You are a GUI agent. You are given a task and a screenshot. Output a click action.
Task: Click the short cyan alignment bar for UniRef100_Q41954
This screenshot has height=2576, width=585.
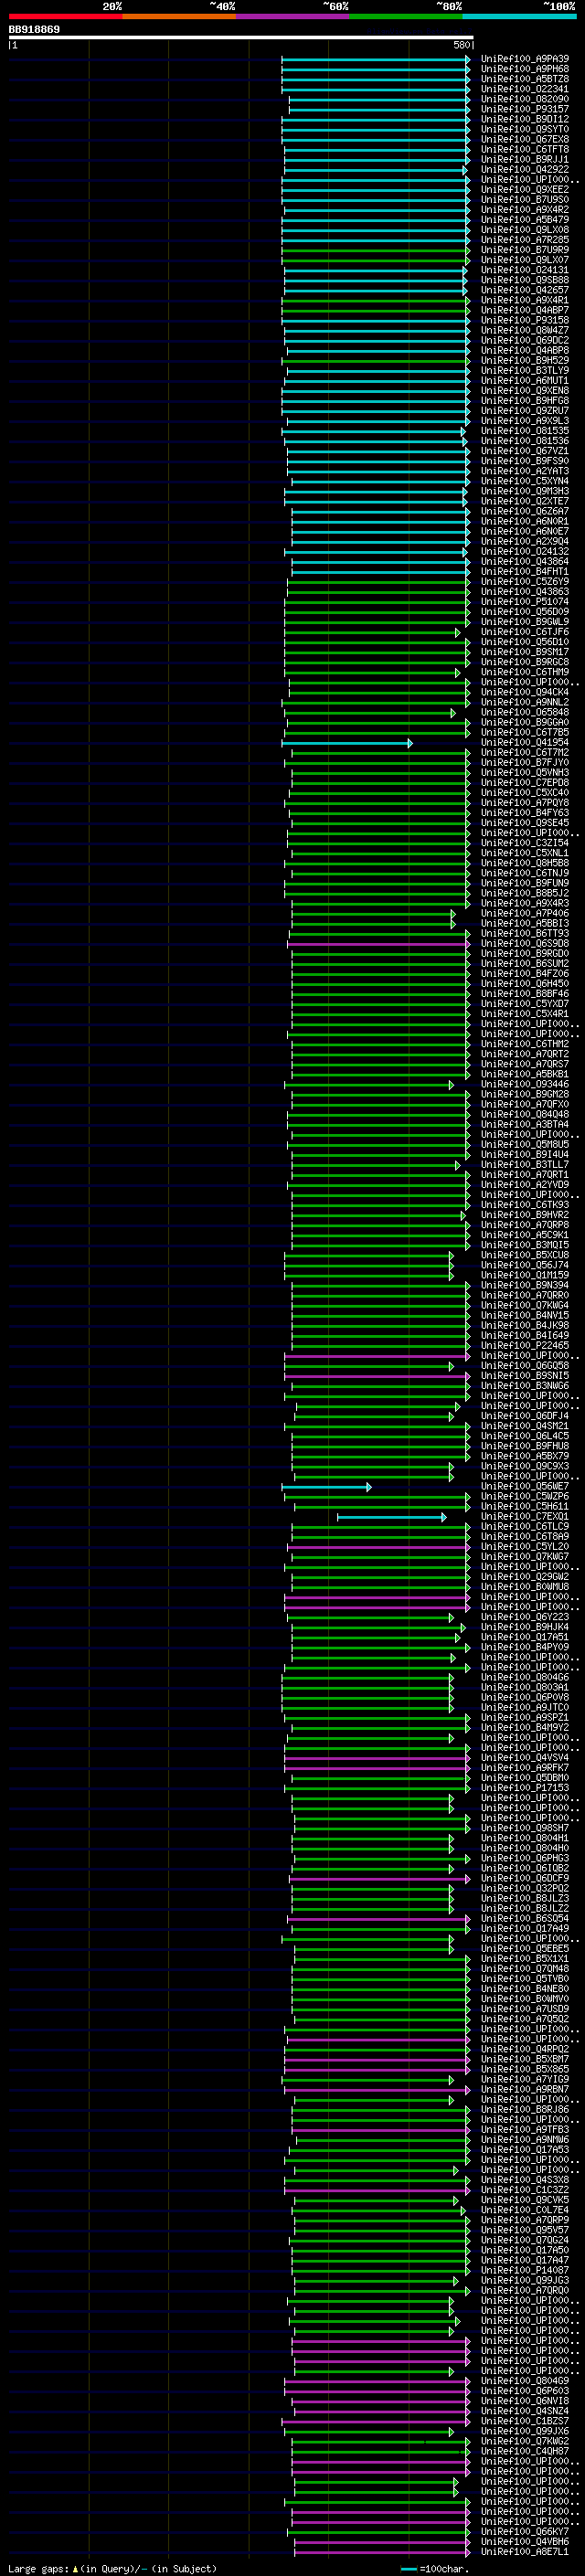(347, 743)
